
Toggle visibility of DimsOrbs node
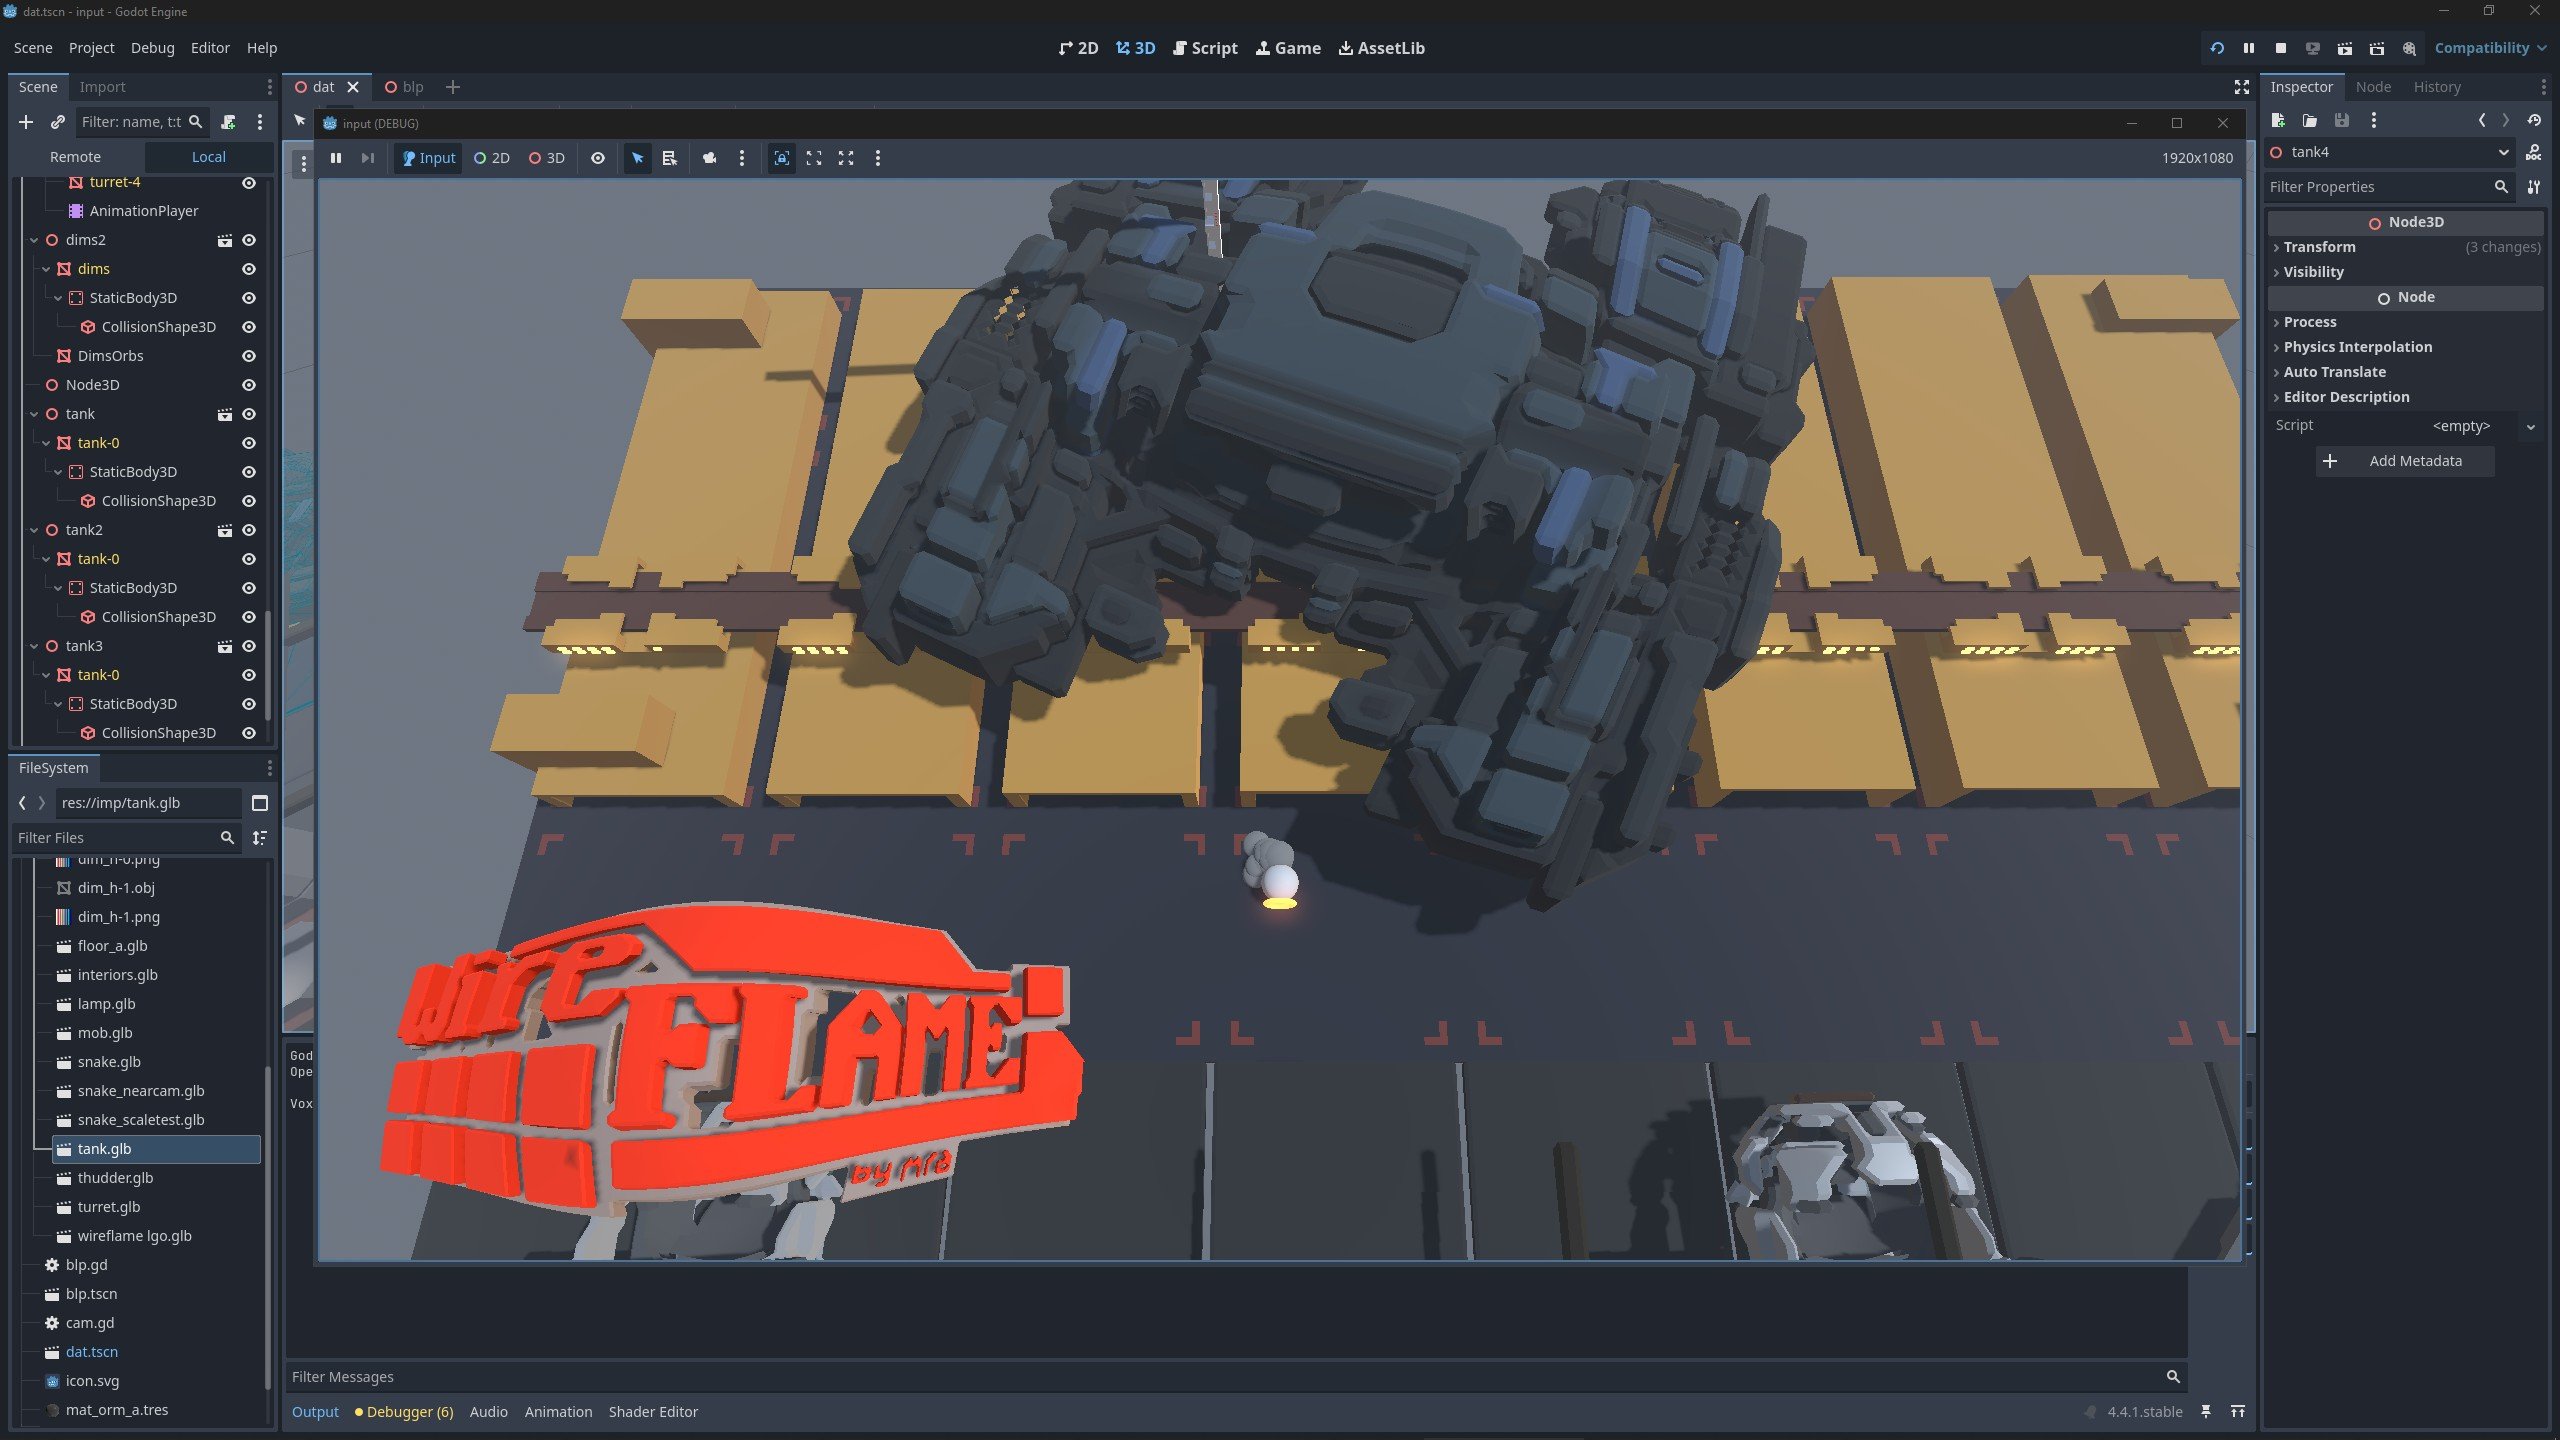pyautogui.click(x=249, y=356)
